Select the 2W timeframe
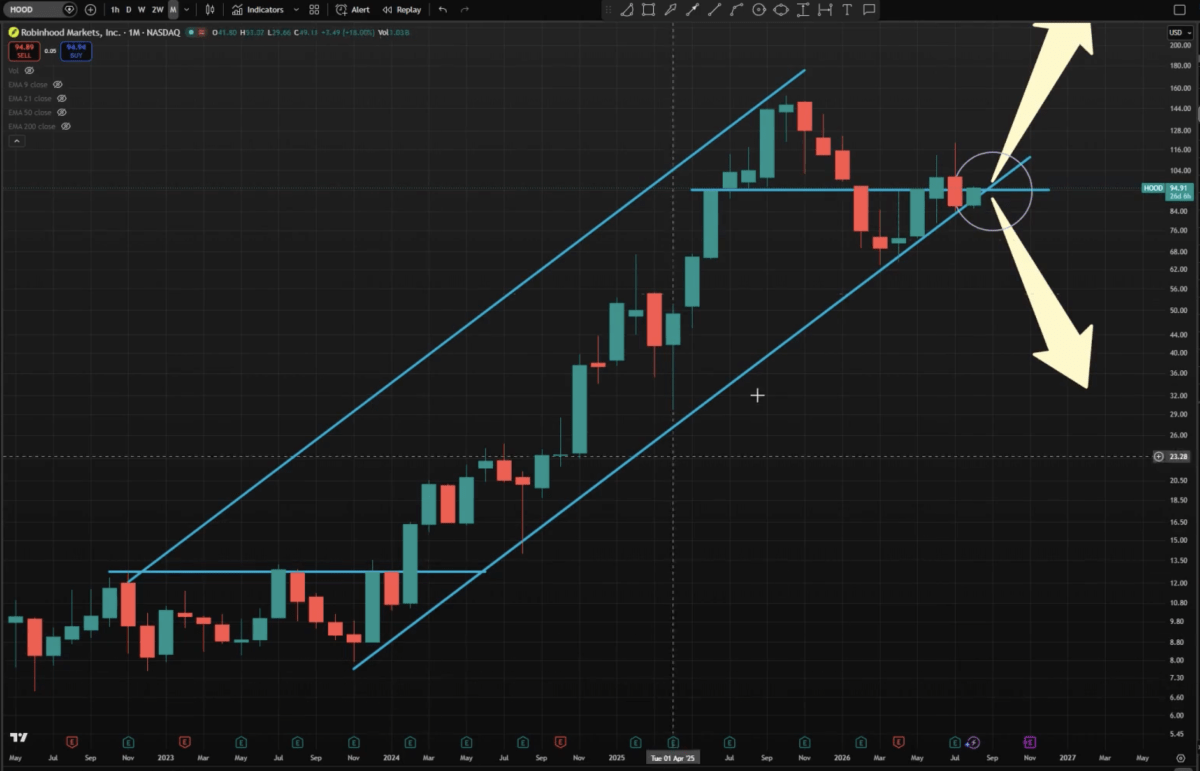This screenshot has width=1200, height=771. pyautogui.click(x=158, y=9)
